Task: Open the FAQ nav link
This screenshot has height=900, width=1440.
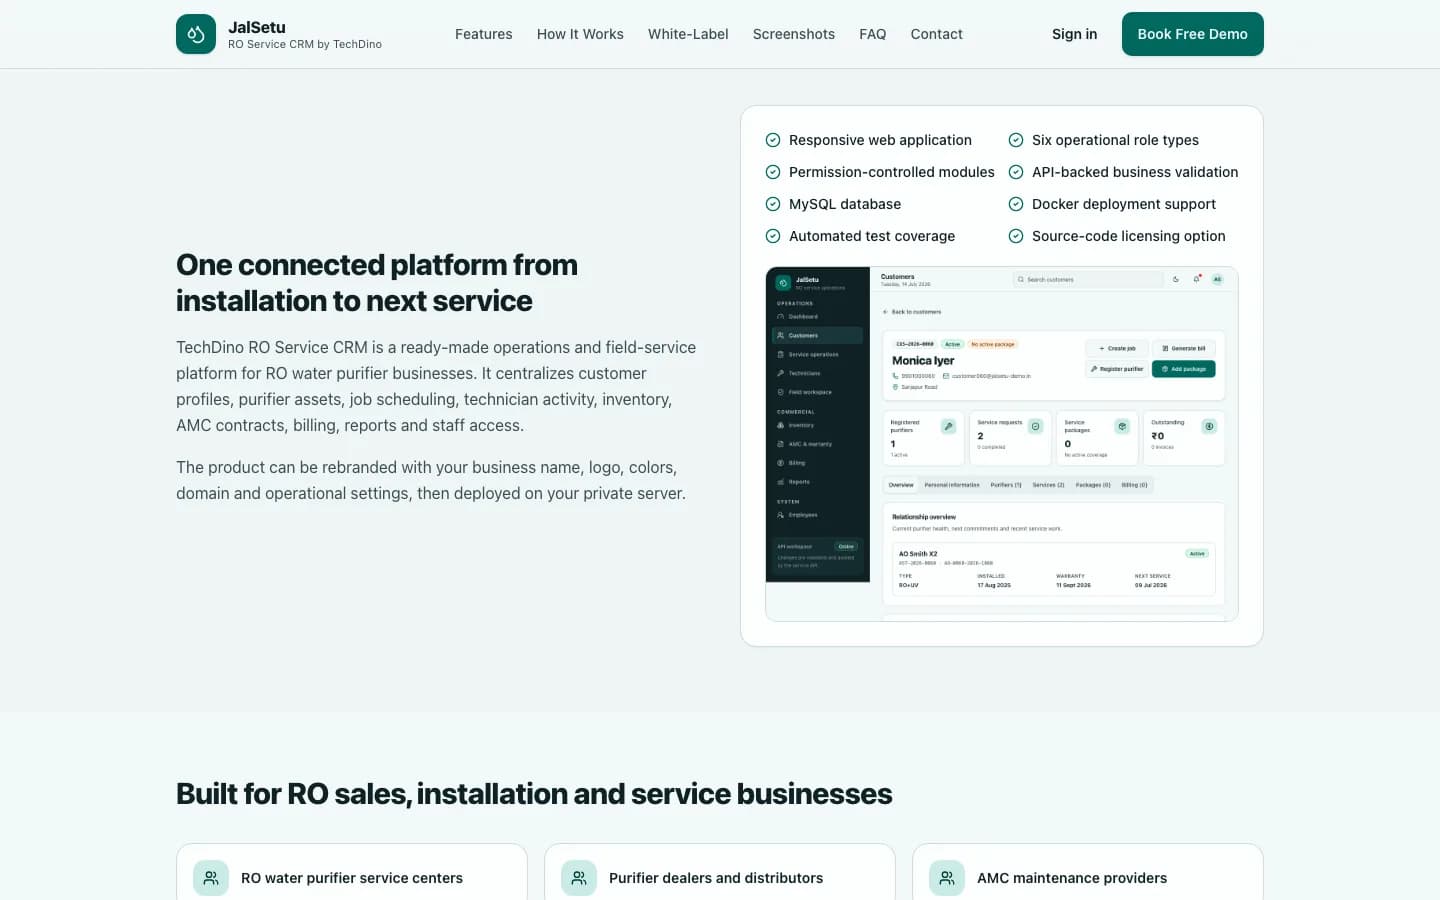Action: (873, 34)
